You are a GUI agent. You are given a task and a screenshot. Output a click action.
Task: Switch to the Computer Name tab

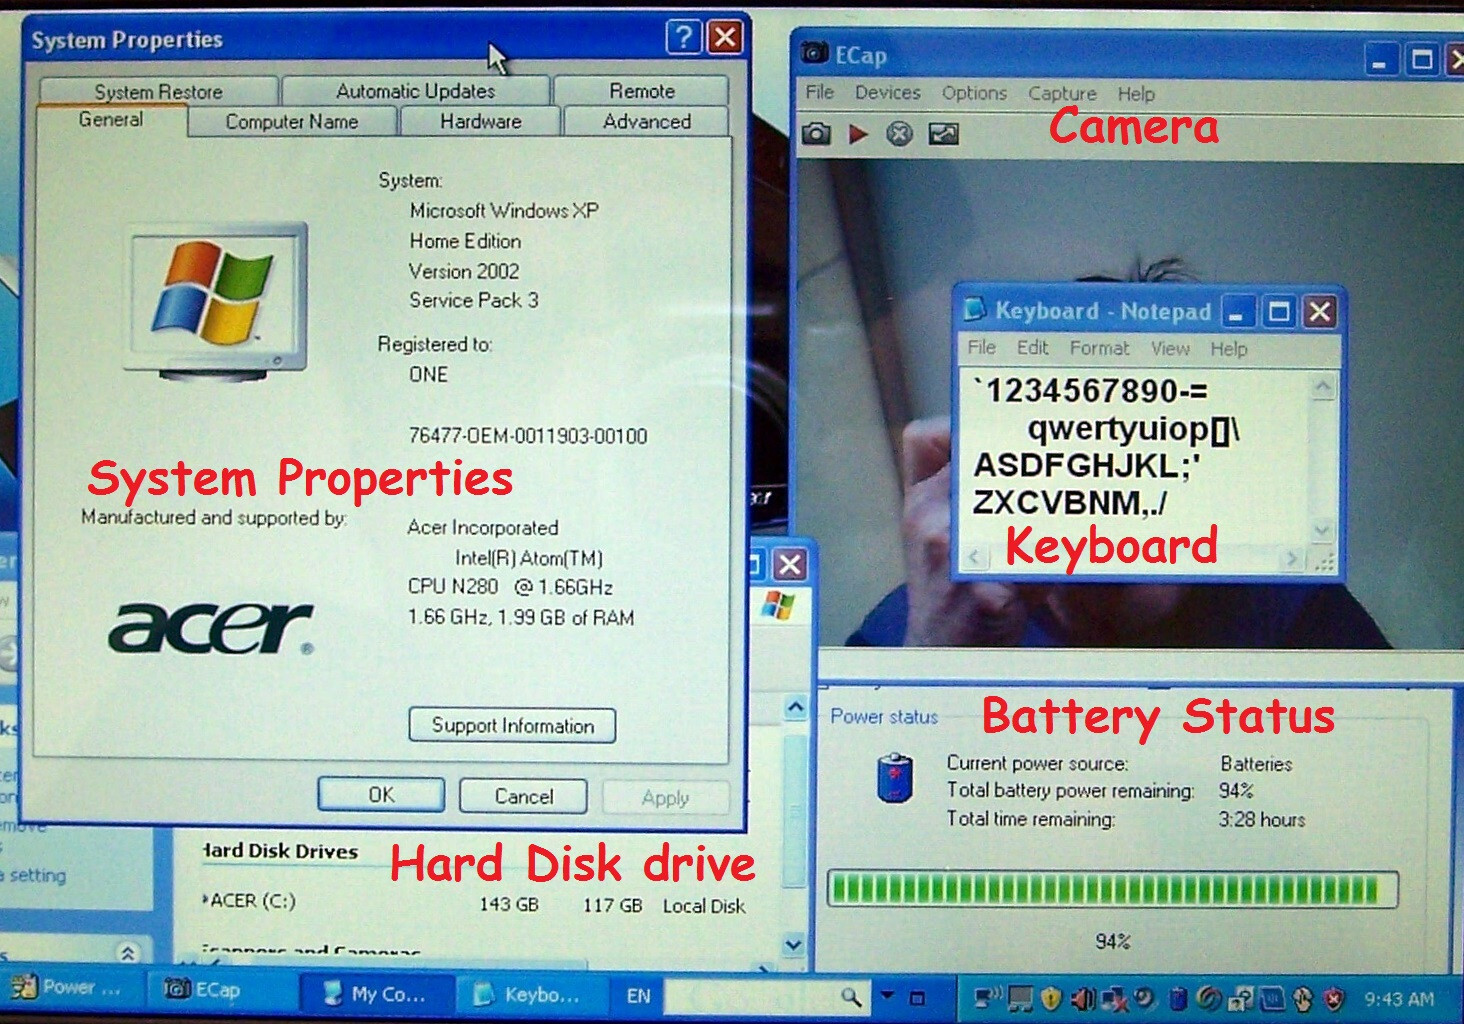tap(292, 122)
